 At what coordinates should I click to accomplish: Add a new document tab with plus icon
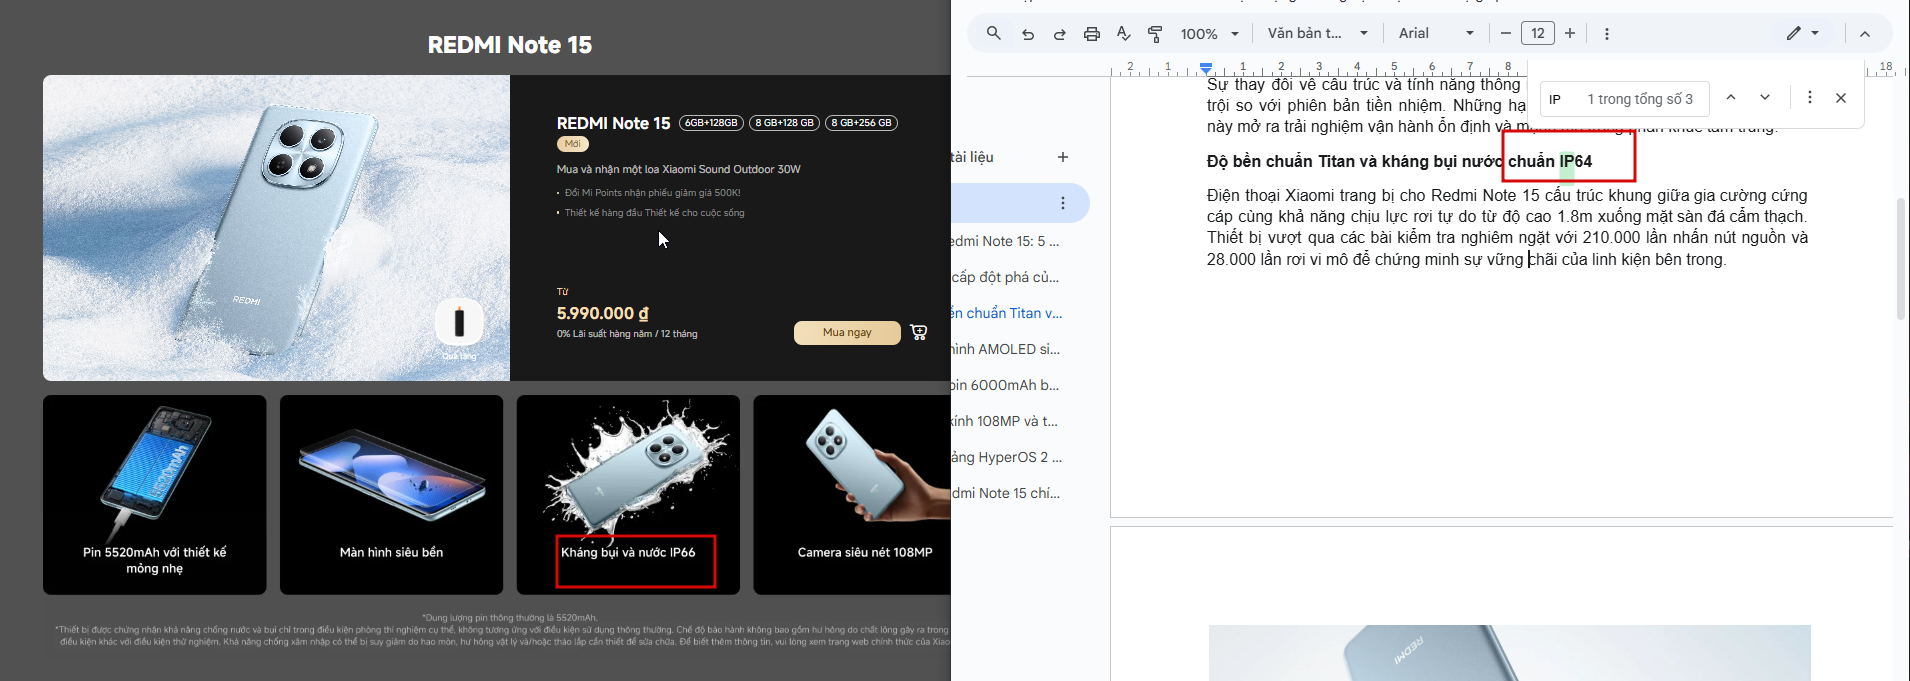coord(1063,157)
